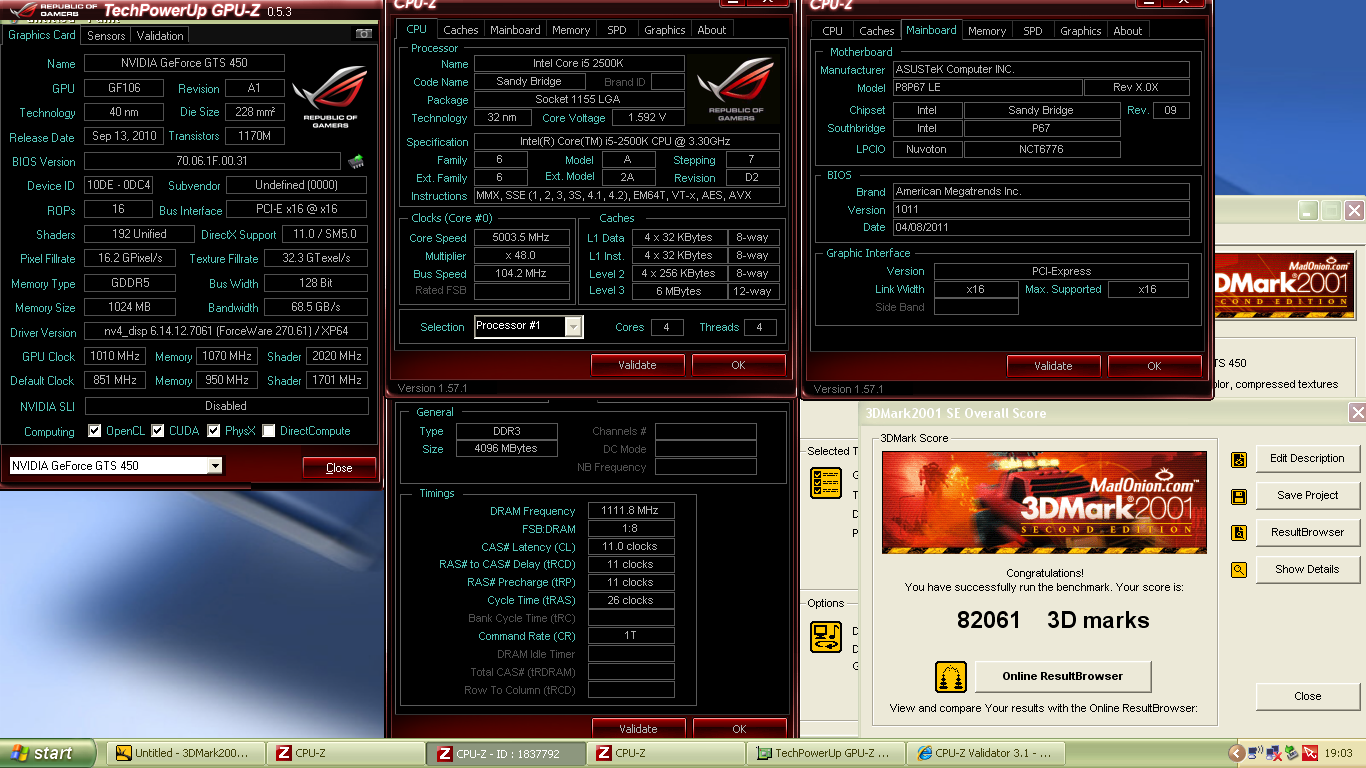
Task: Click the Edit Description document icon
Action: pos(1239,460)
